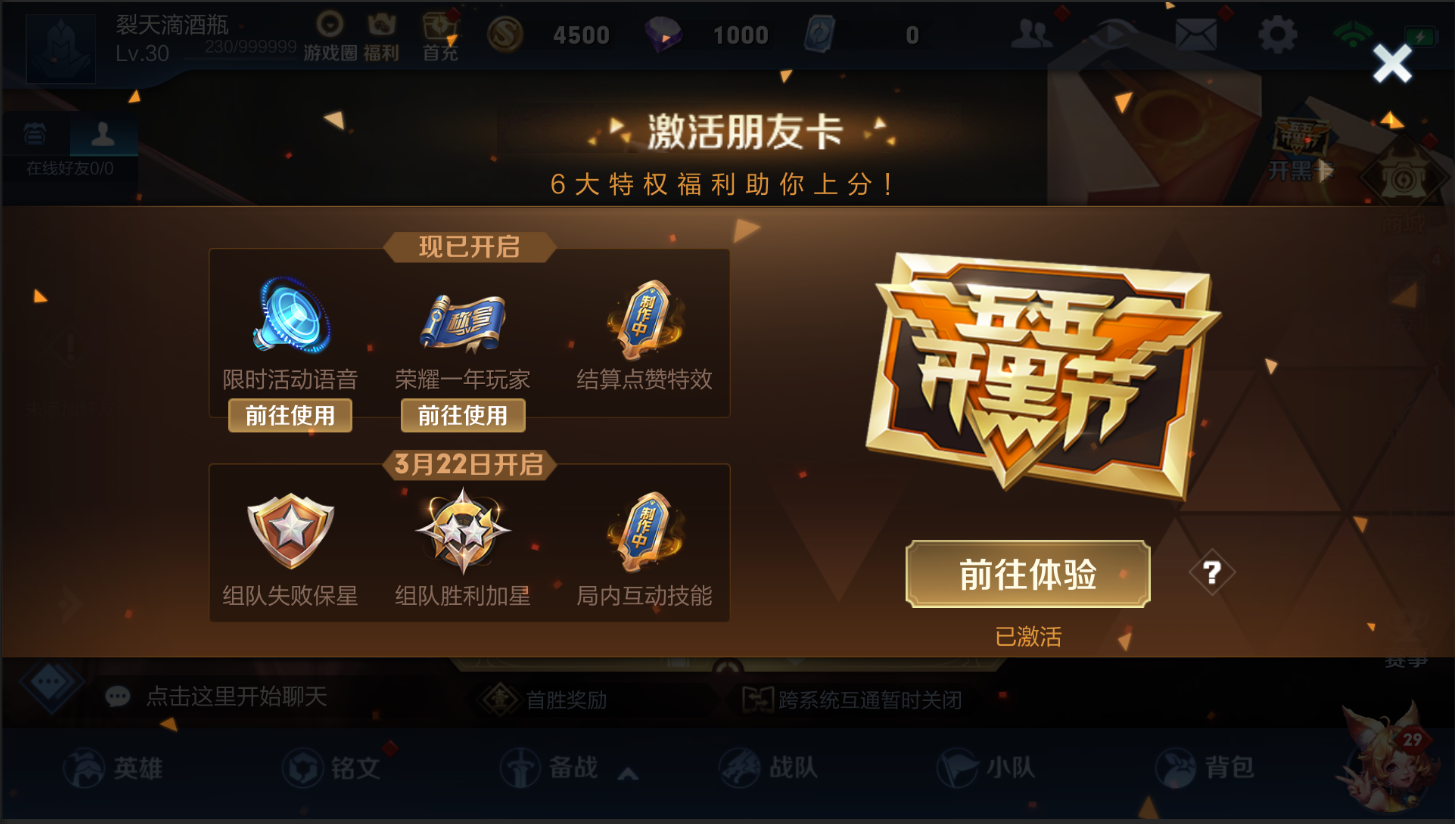Open the mail envelope icon
The height and width of the screenshot is (824, 1455).
(1195, 35)
